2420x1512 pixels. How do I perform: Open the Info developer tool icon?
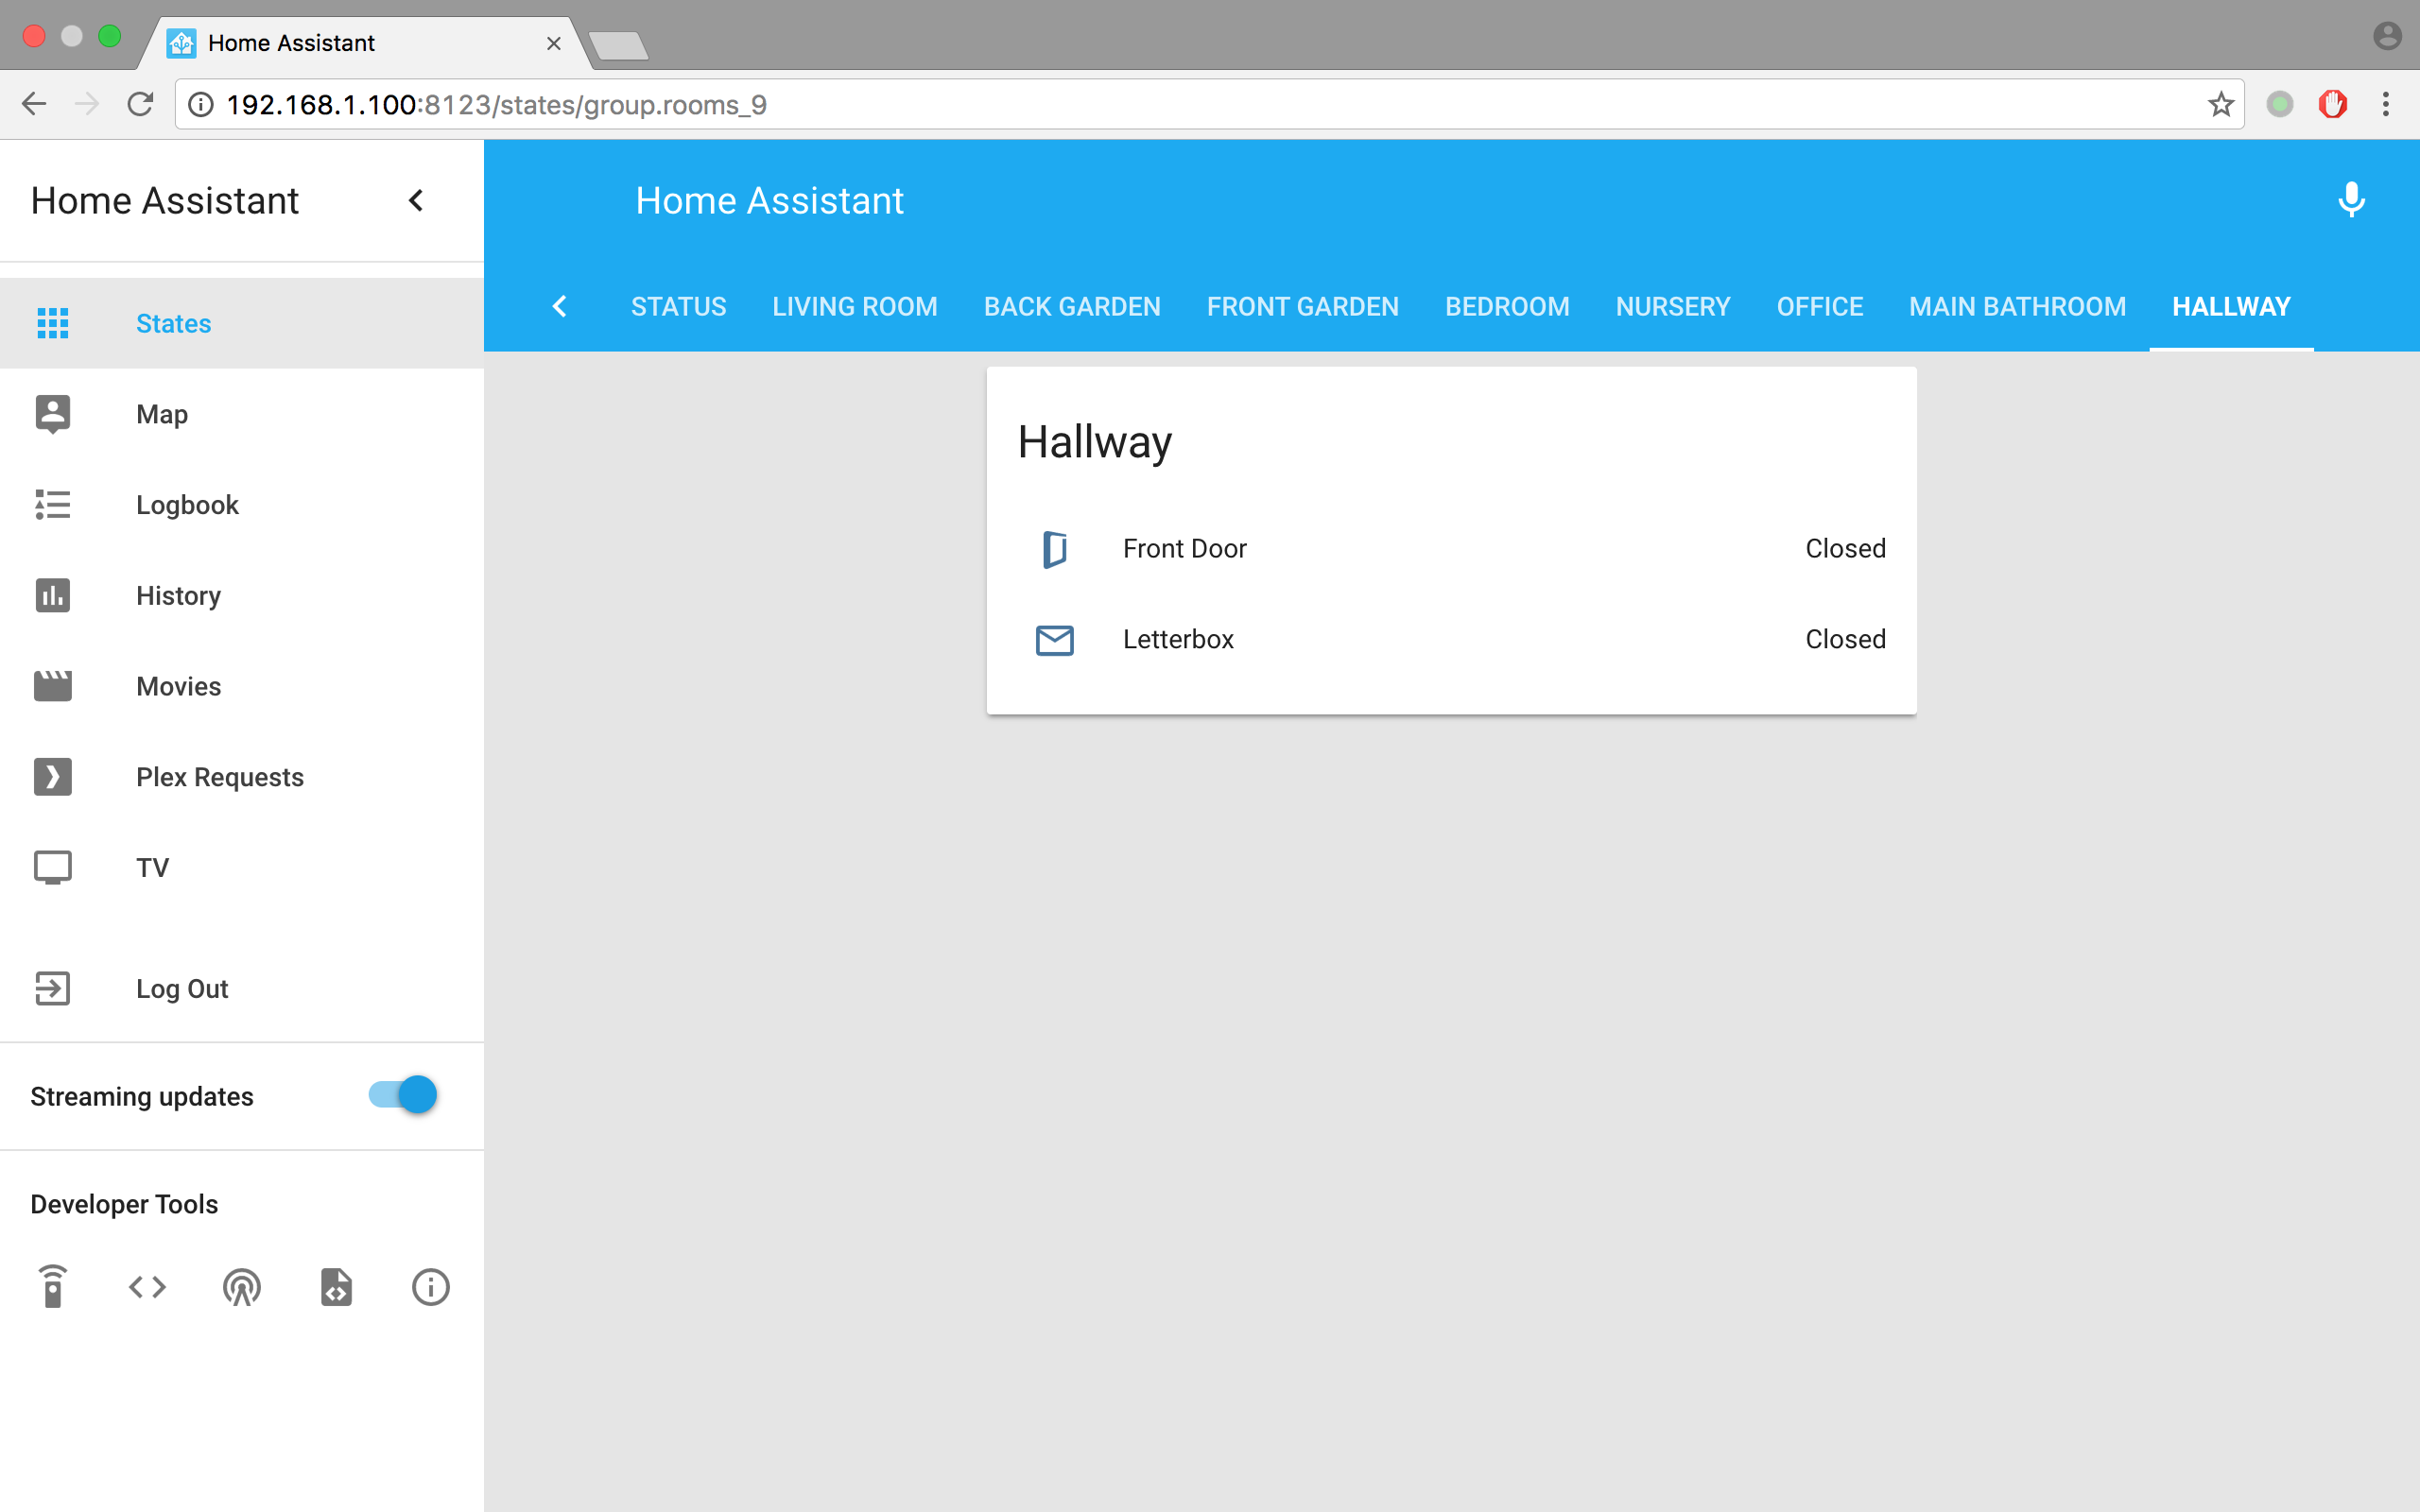click(430, 1286)
